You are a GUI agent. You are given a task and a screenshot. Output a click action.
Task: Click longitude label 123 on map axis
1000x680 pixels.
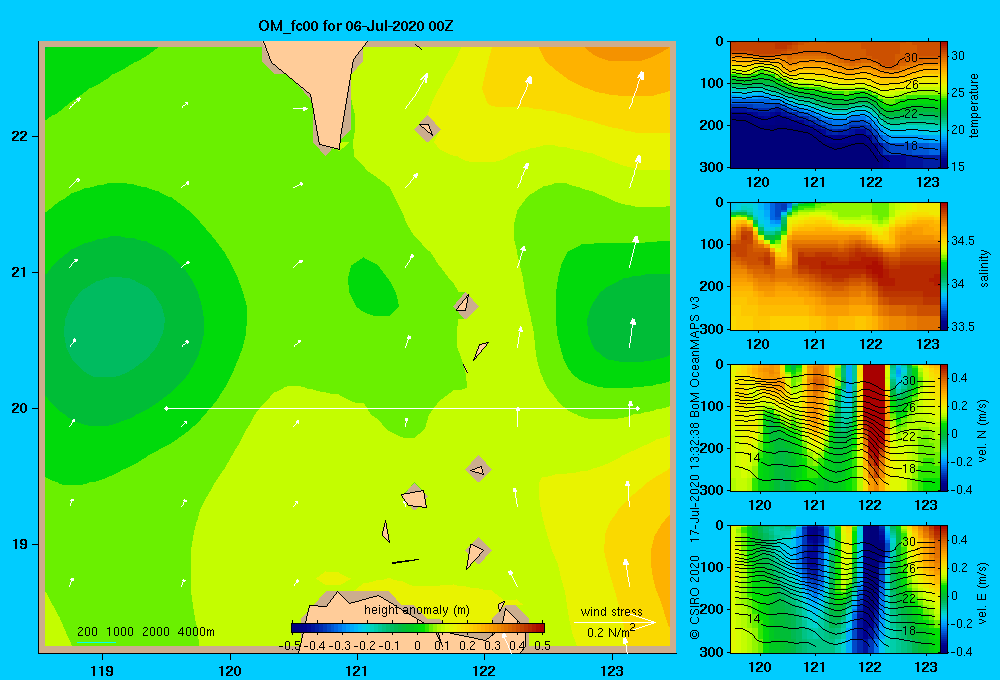point(612,670)
